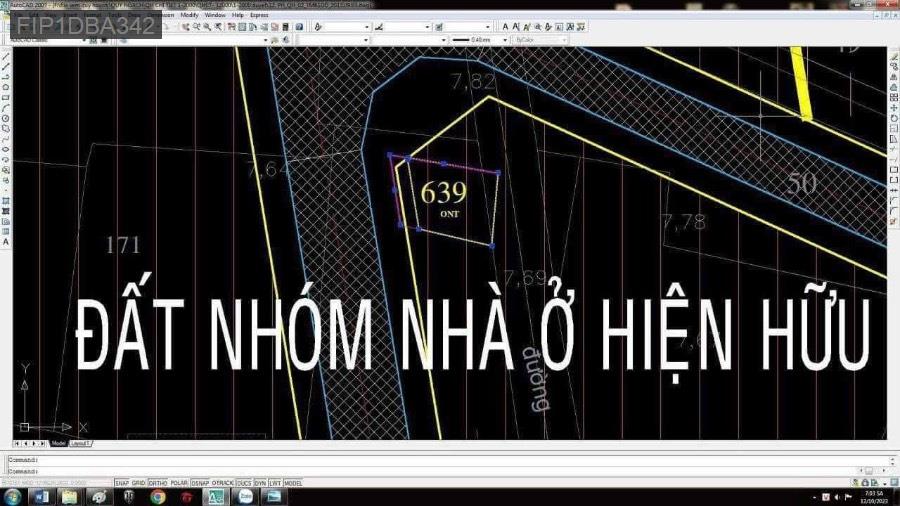
Task: Select the Line tool in Draw toolbar
Action: coord(6,56)
